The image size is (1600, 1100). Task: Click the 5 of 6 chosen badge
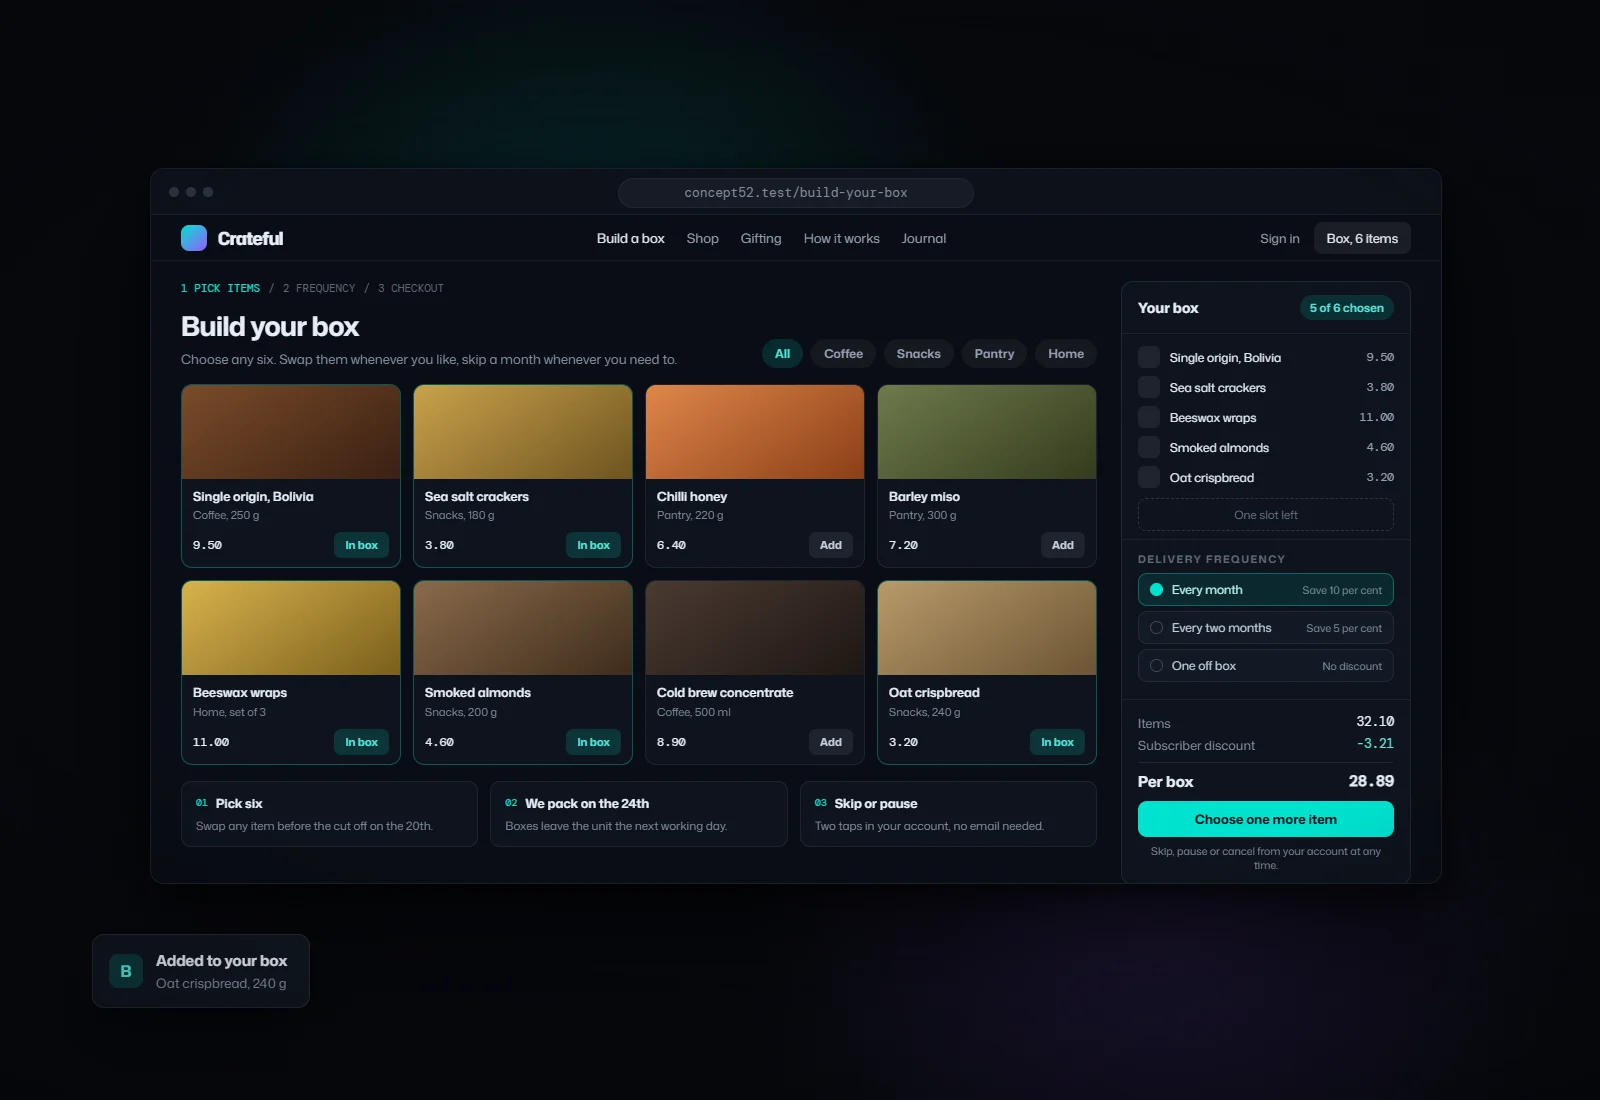pos(1346,308)
